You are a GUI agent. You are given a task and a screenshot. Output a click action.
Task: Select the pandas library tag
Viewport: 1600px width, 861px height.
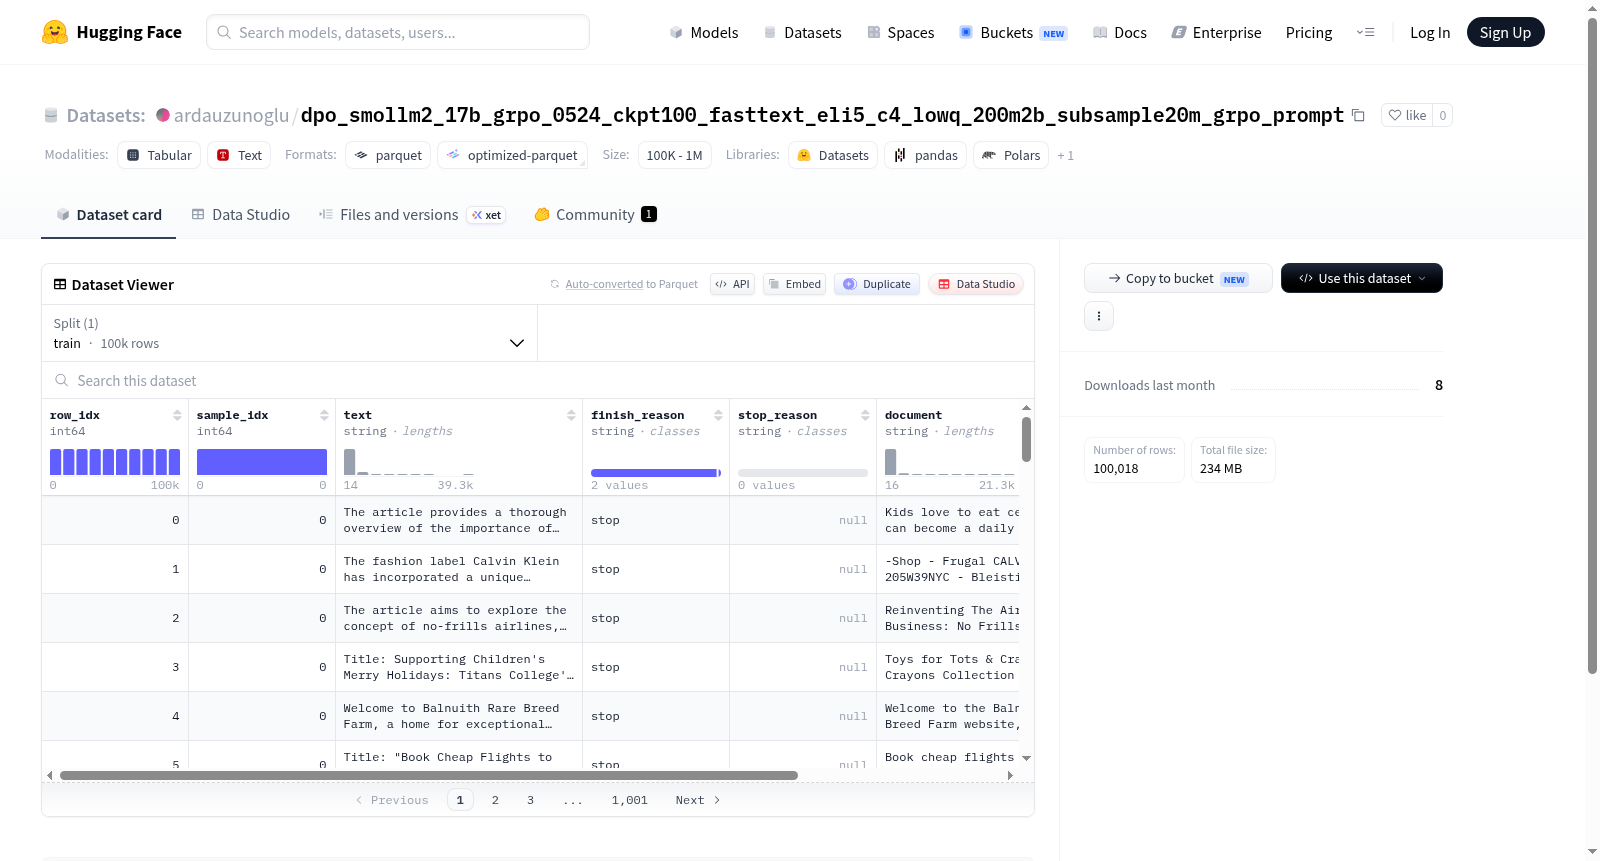tap(925, 155)
